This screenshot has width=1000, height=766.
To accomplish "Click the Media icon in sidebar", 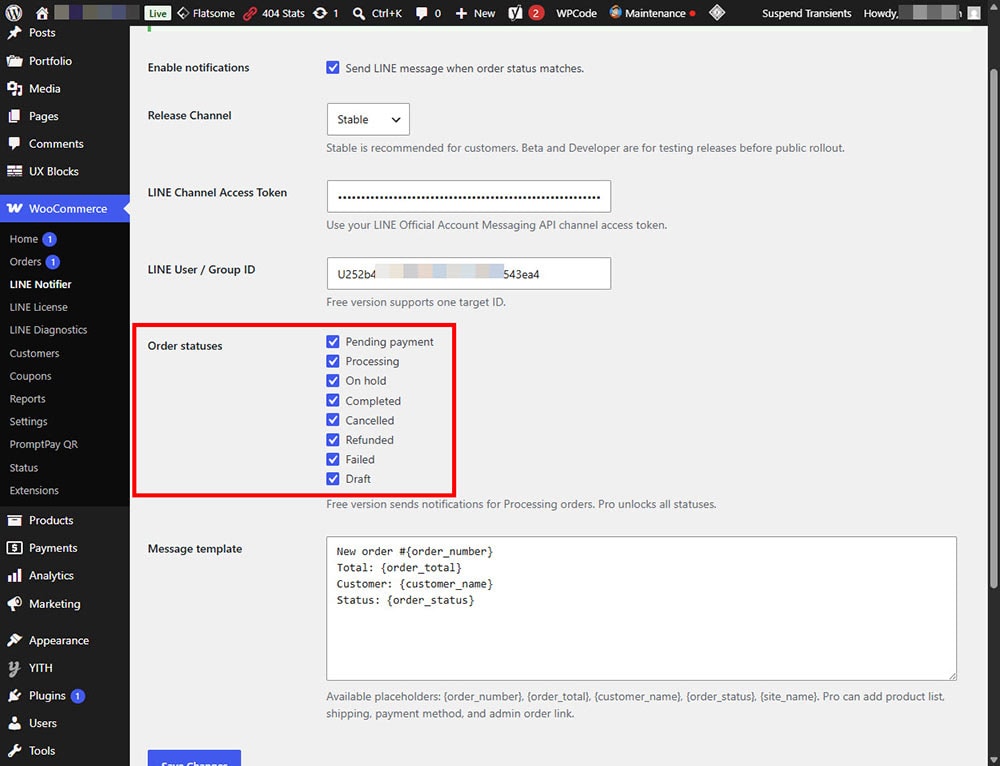I will click(x=14, y=89).
